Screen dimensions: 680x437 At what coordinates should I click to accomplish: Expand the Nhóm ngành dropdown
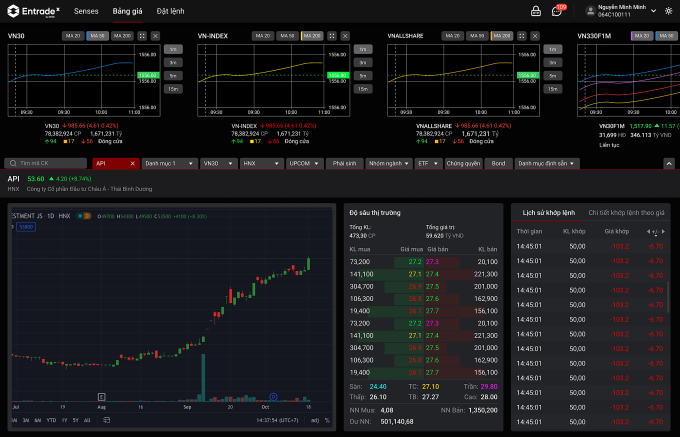coord(385,162)
